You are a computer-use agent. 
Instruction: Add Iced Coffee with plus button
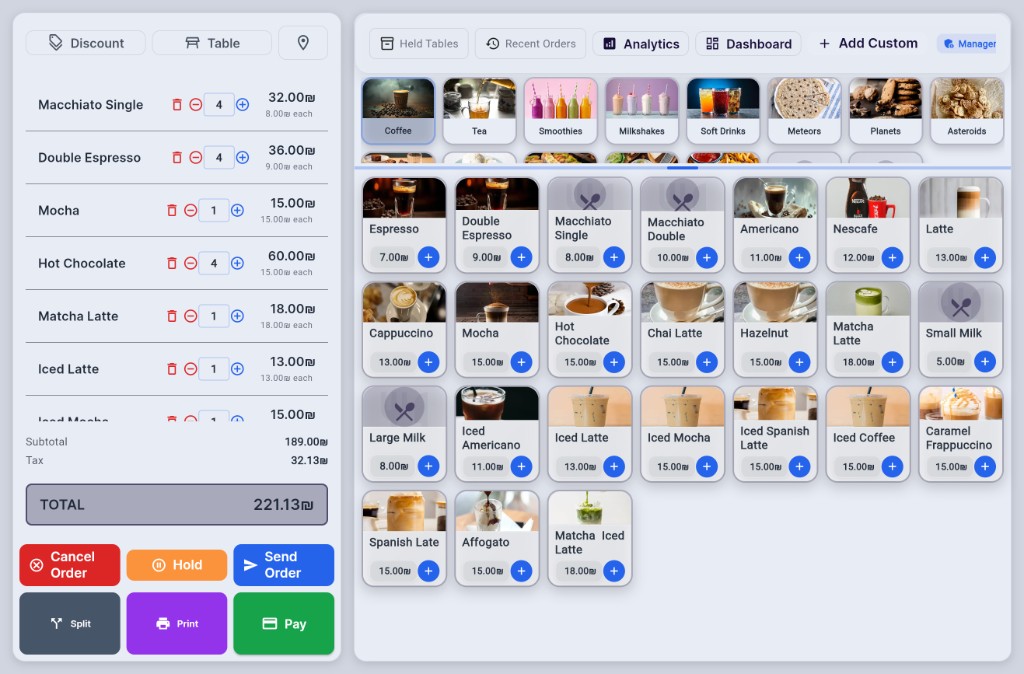(x=892, y=466)
